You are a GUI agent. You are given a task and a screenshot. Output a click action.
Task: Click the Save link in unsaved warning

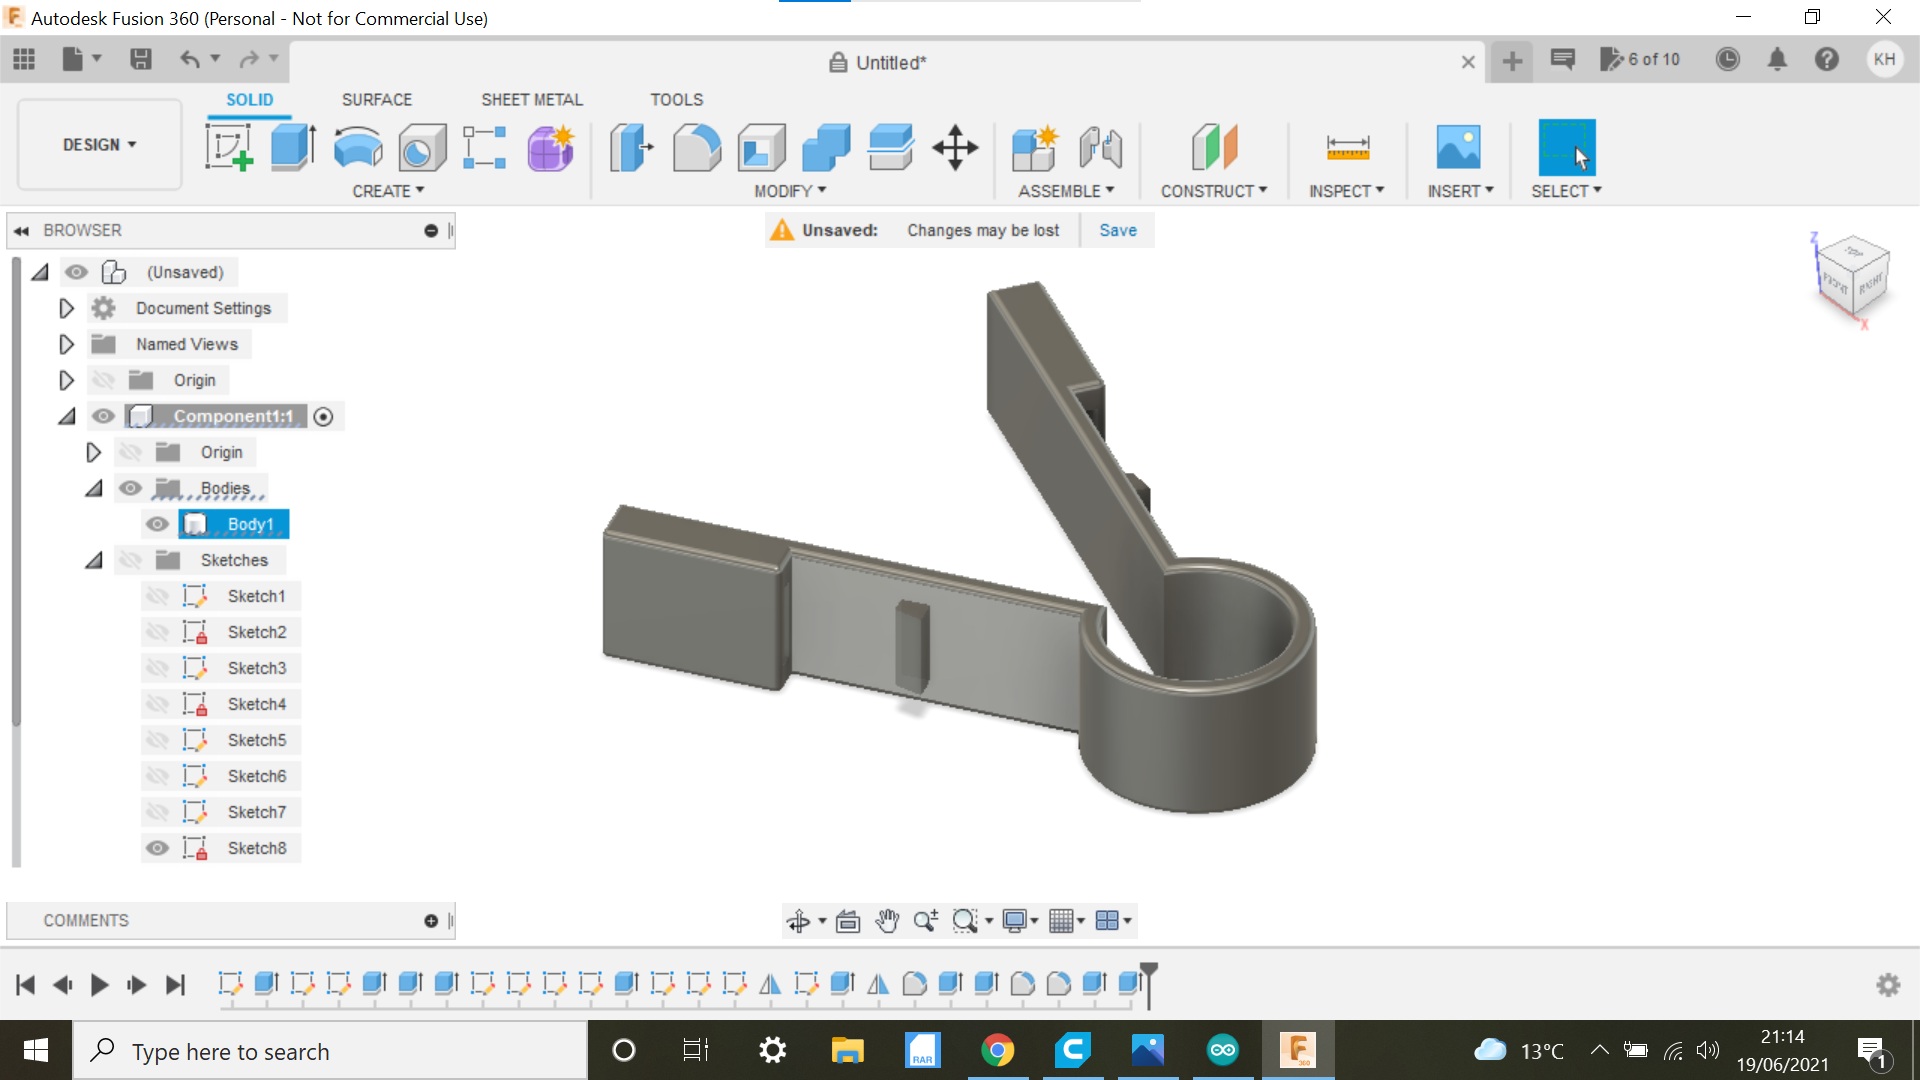(1118, 230)
